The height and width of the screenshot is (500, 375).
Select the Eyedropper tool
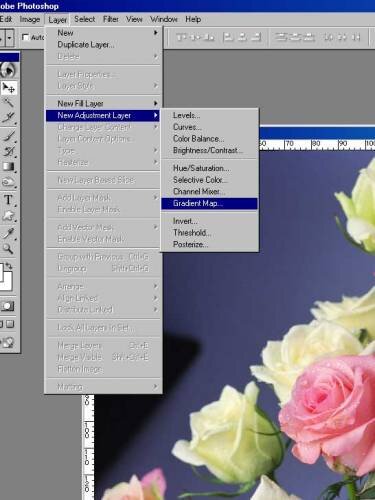point(8,233)
